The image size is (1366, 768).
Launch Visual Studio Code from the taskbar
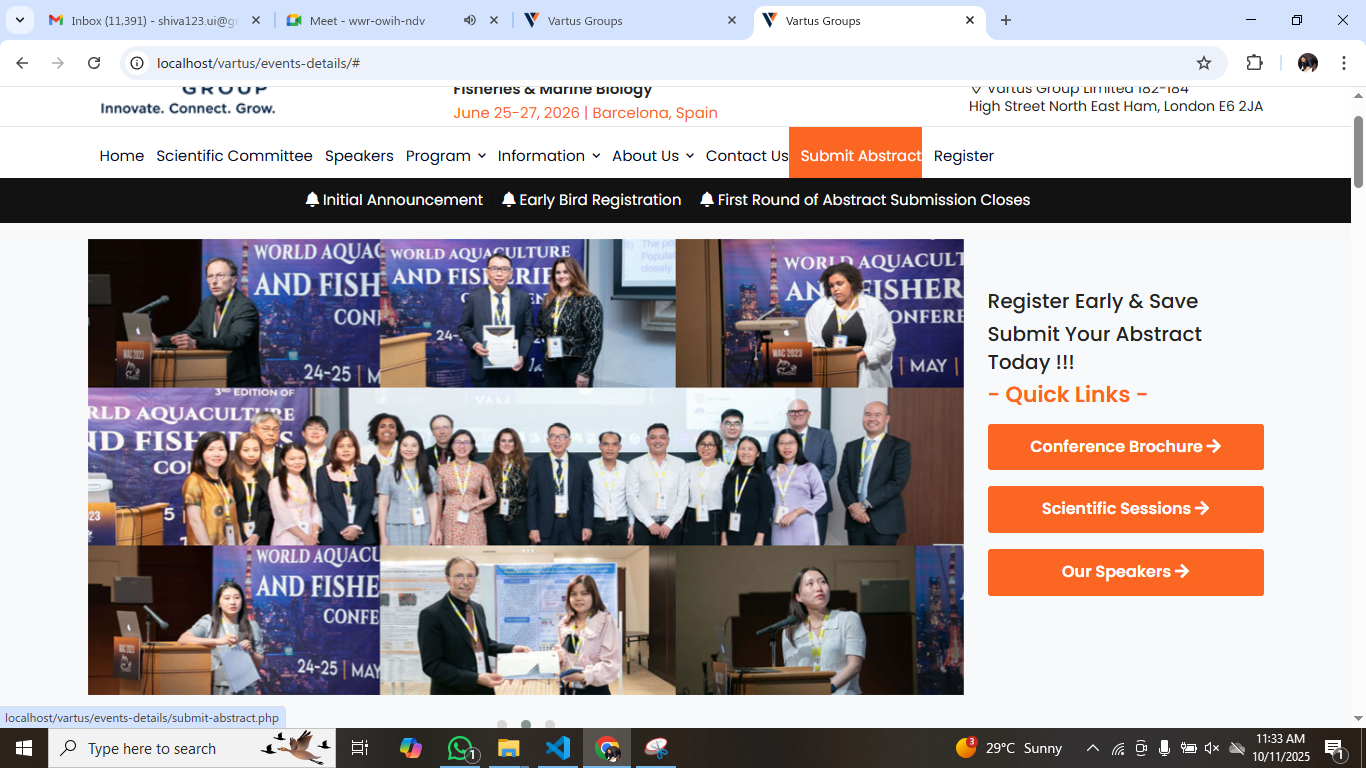[558, 748]
